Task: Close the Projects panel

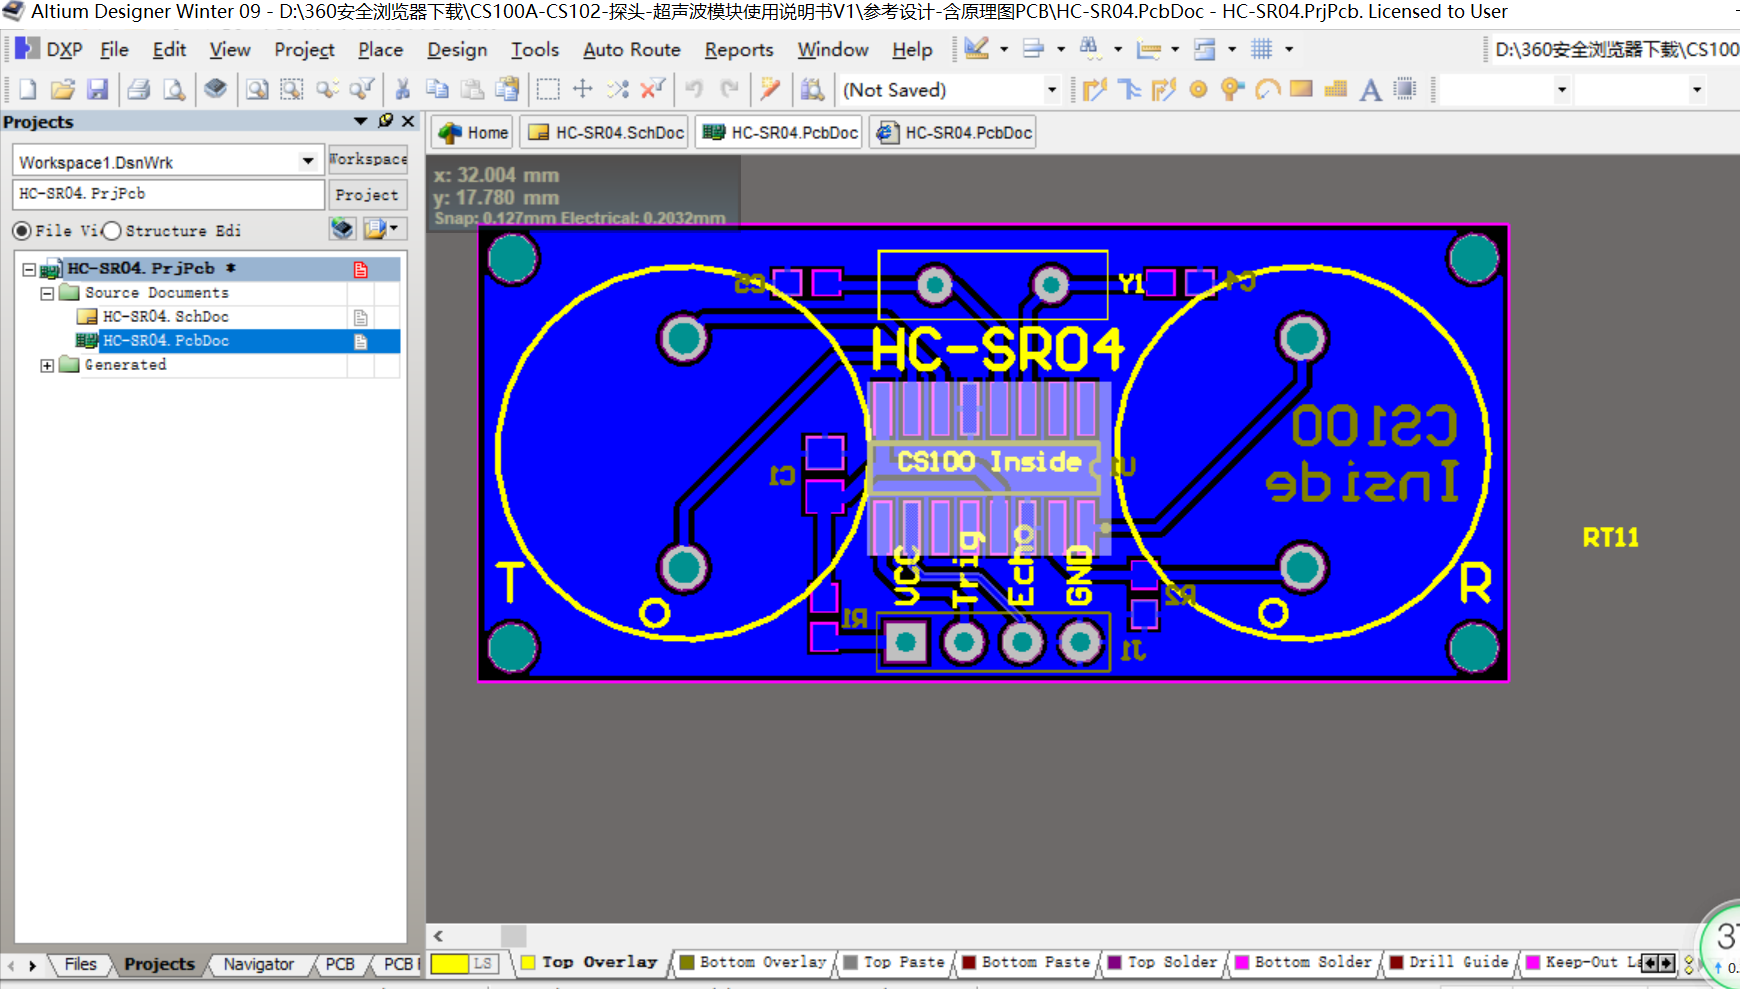Action: 408,121
